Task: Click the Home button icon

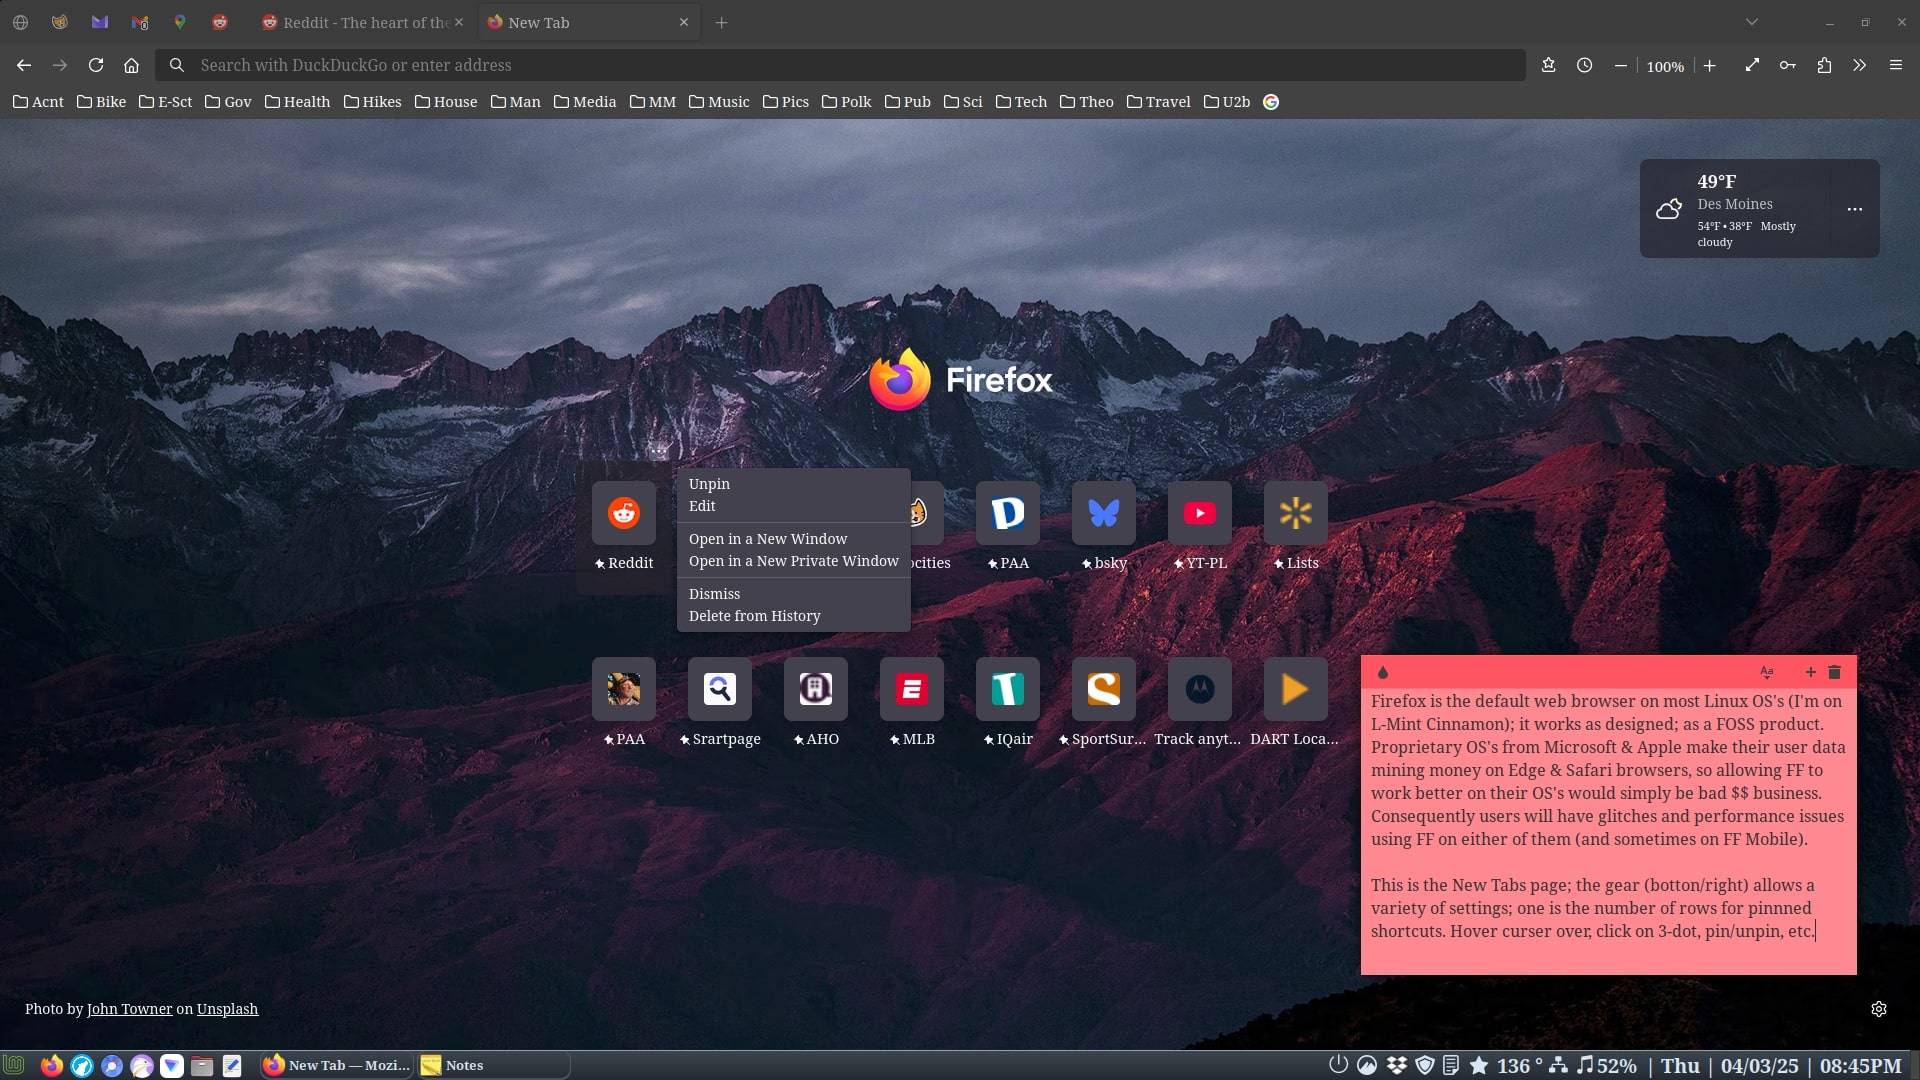Action: pos(131,65)
